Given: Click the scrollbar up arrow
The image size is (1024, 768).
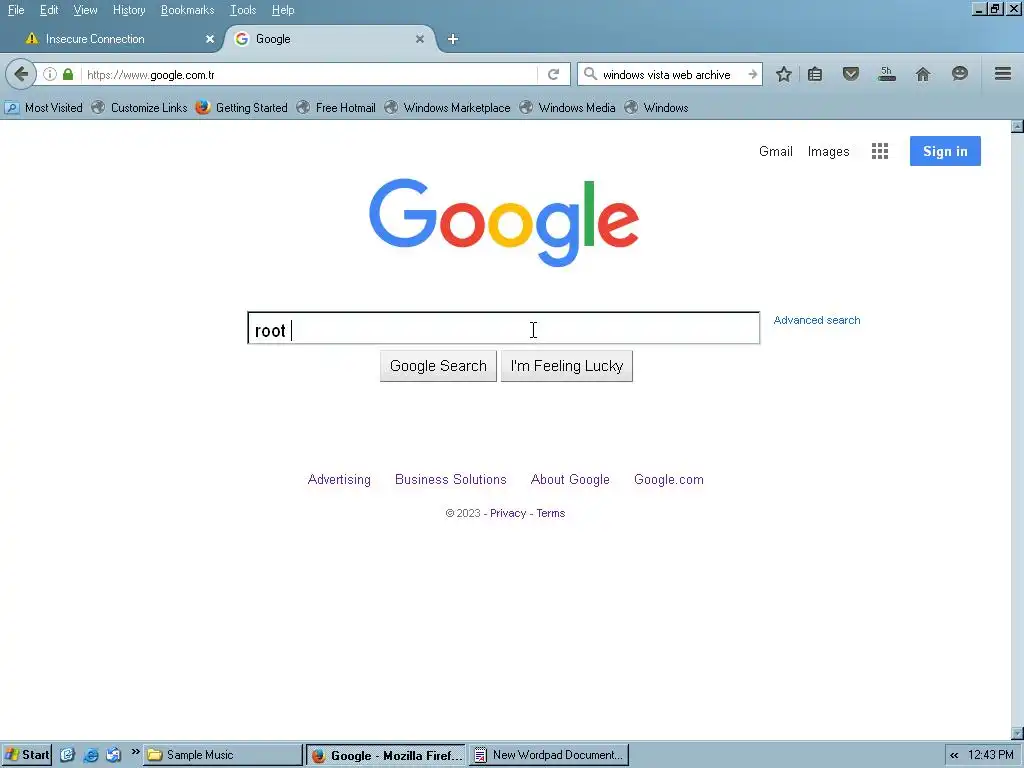Looking at the screenshot, I should pyautogui.click(x=1017, y=126).
